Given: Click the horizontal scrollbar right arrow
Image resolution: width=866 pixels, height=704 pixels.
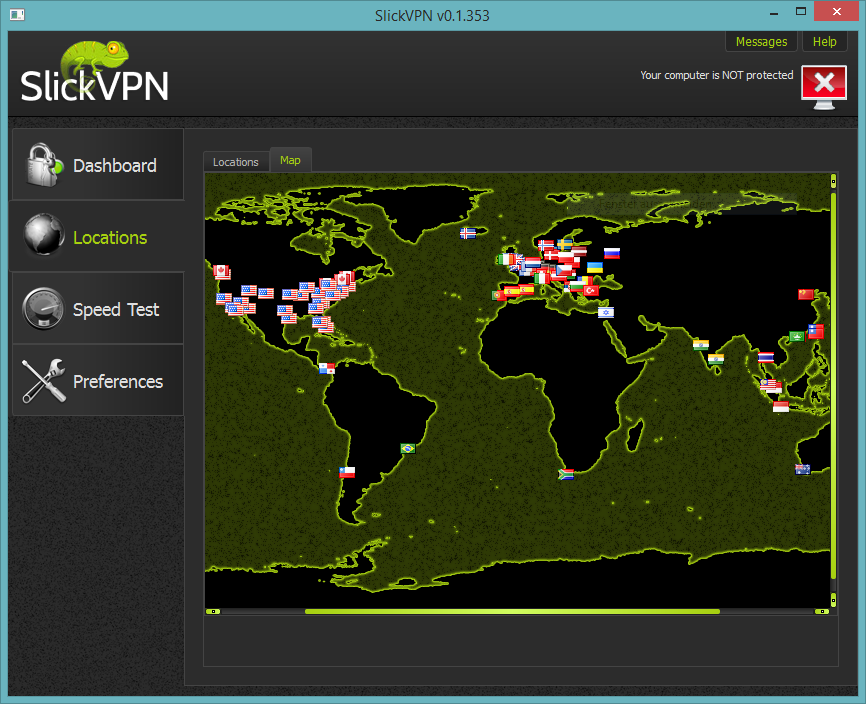Looking at the screenshot, I should pyautogui.click(x=822, y=611).
